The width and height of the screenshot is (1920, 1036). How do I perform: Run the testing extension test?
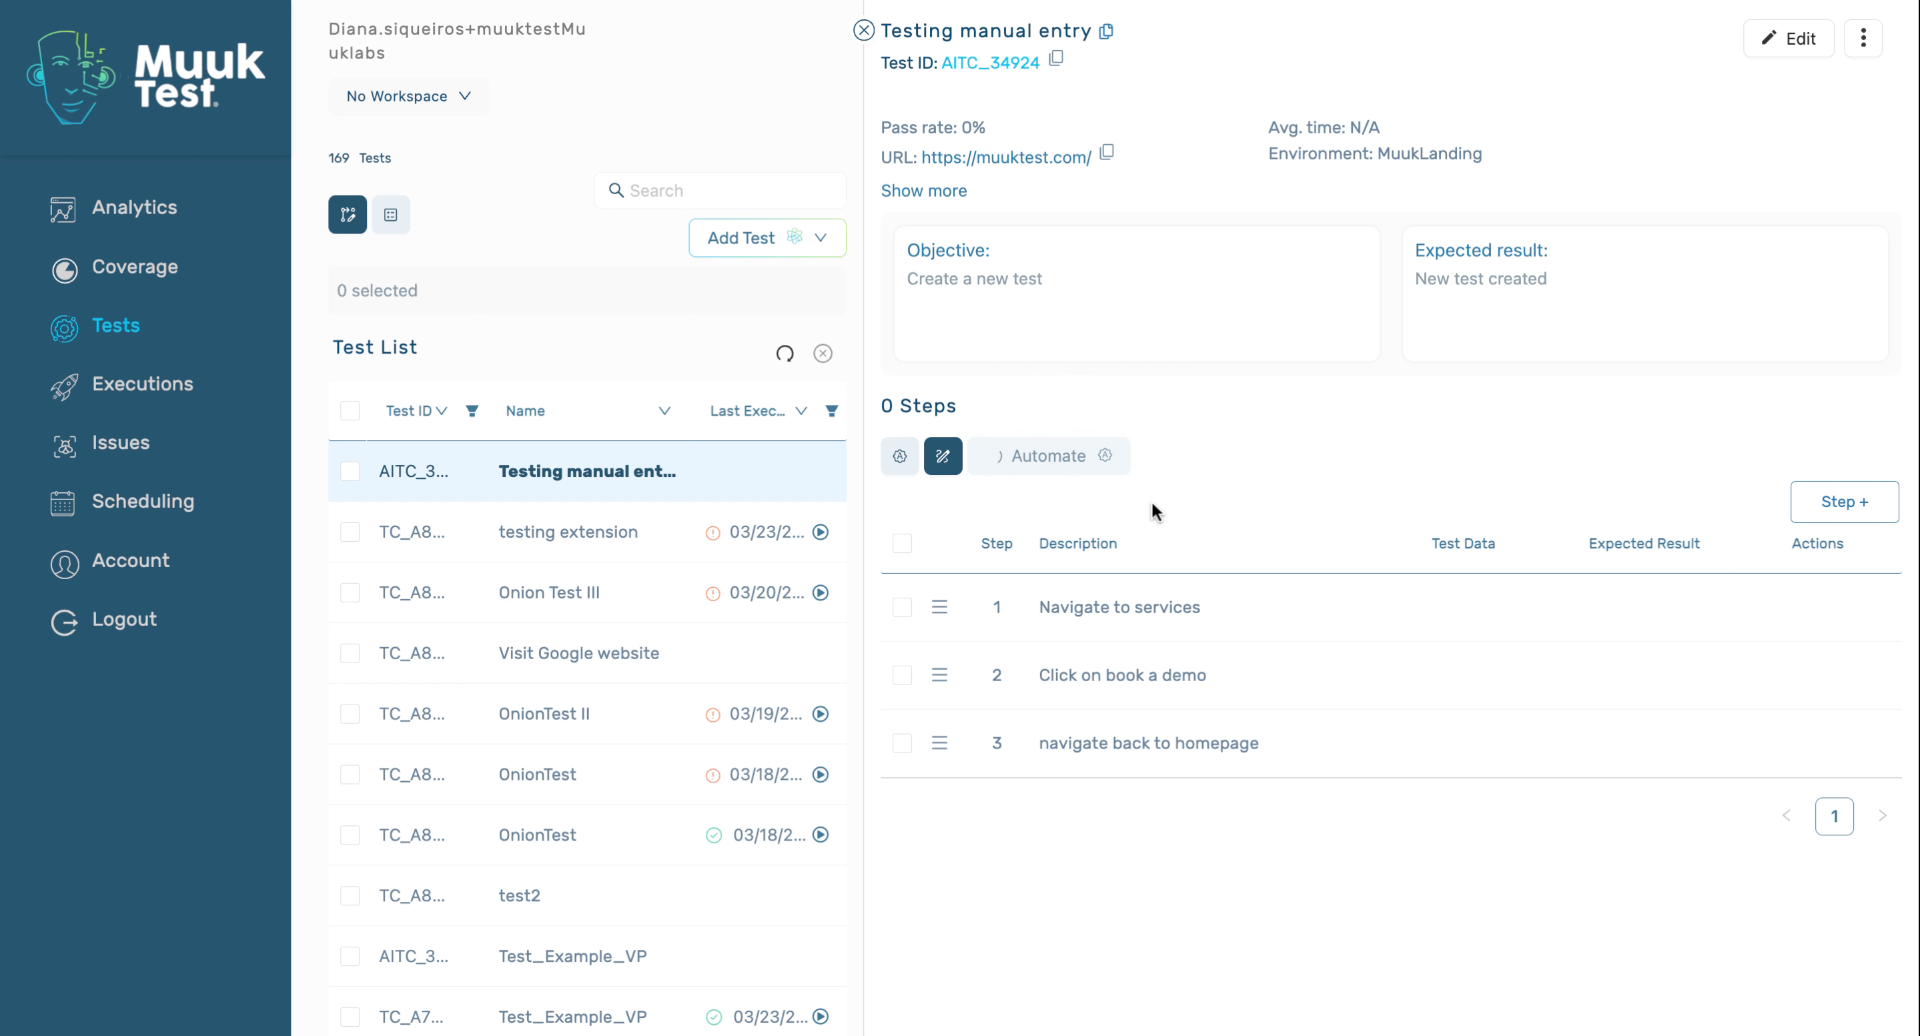[821, 533]
